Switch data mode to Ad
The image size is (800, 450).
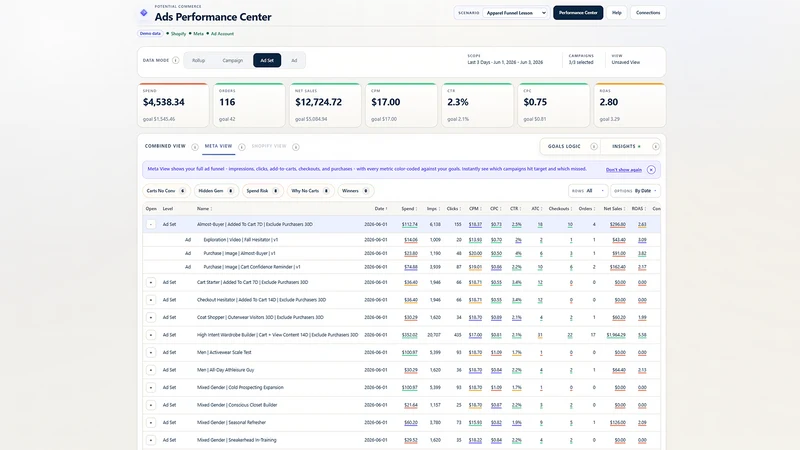294,60
